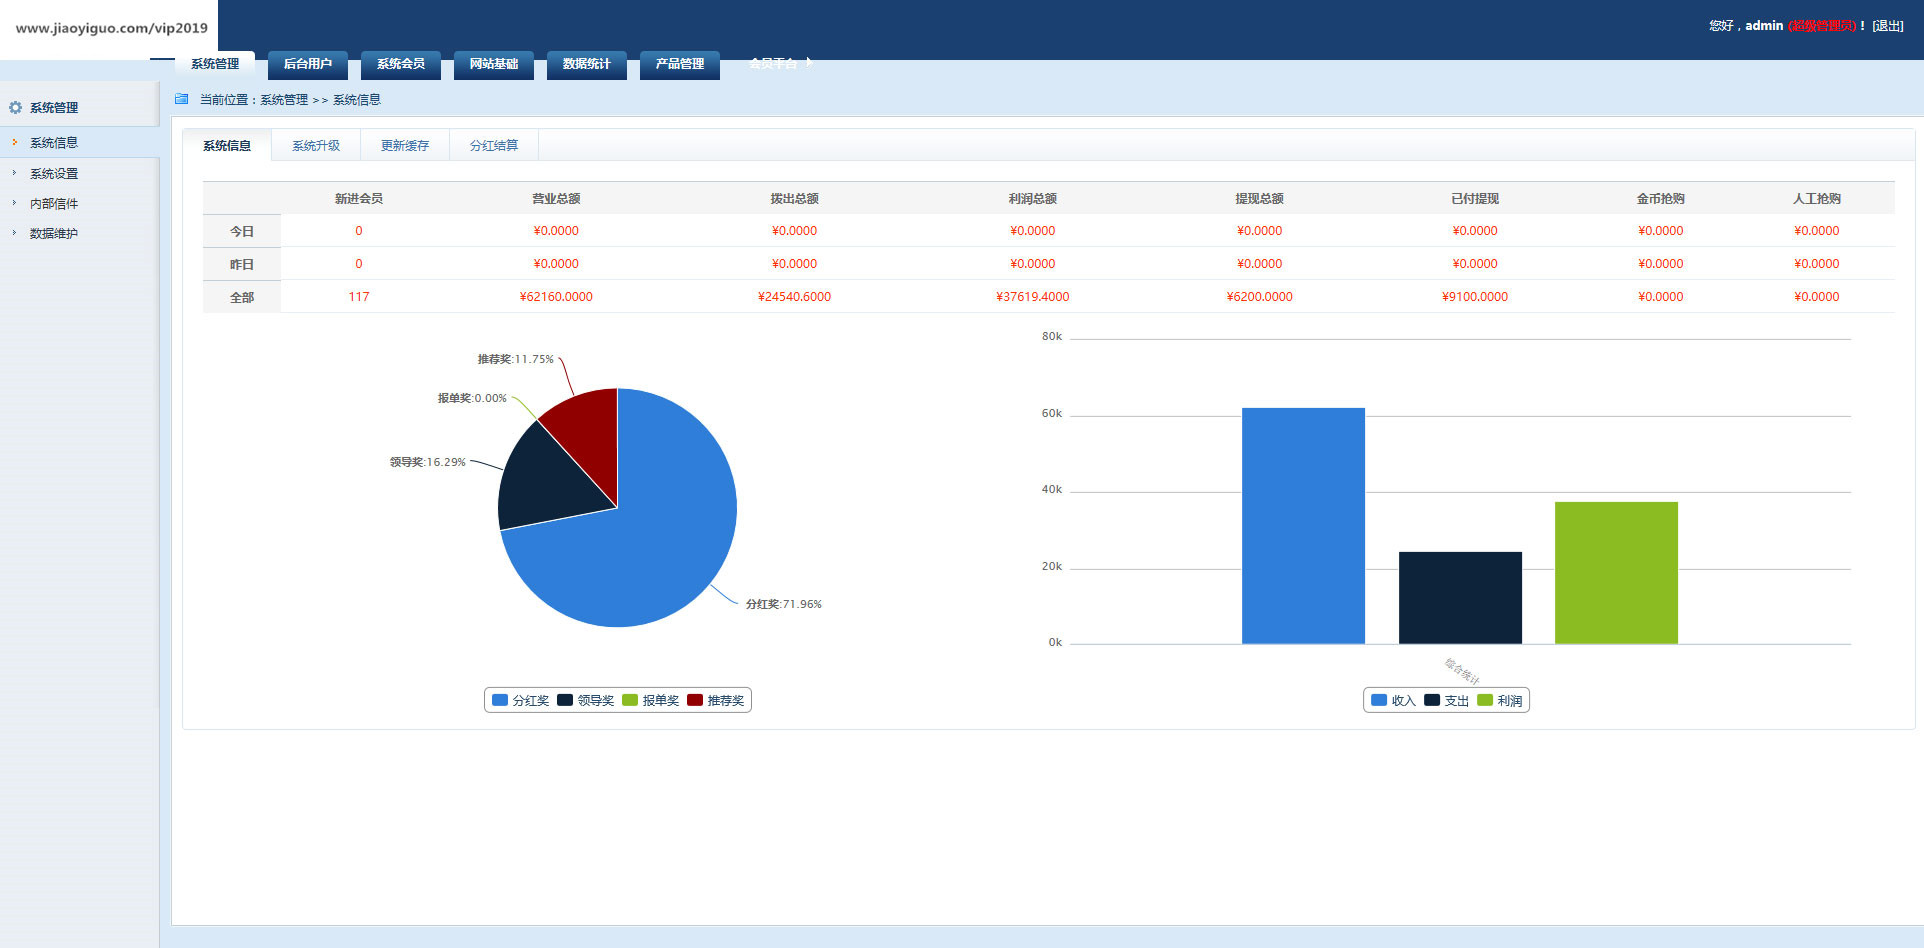Select 系统设置 in the left sidebar

(x=54, y=174)
